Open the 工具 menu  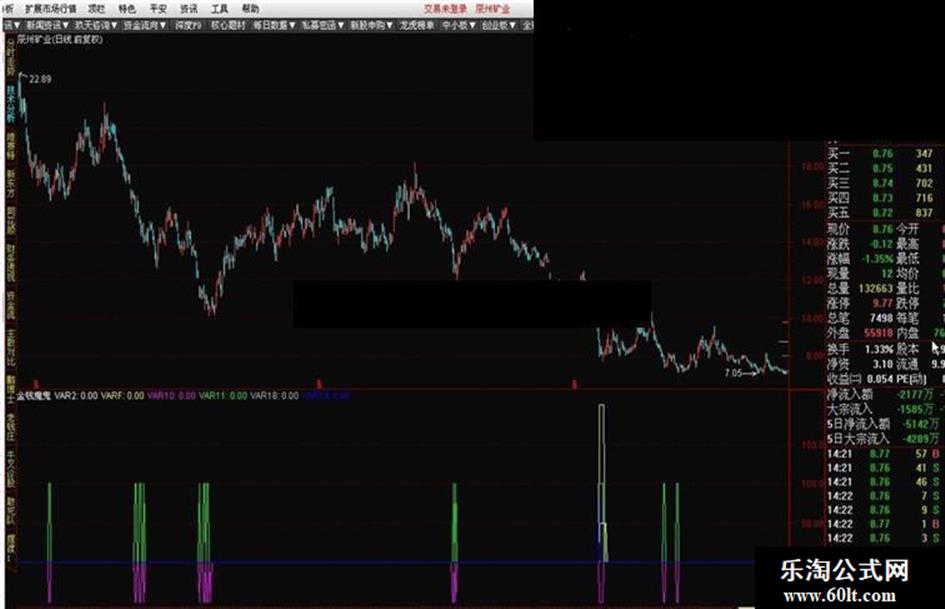219,8
